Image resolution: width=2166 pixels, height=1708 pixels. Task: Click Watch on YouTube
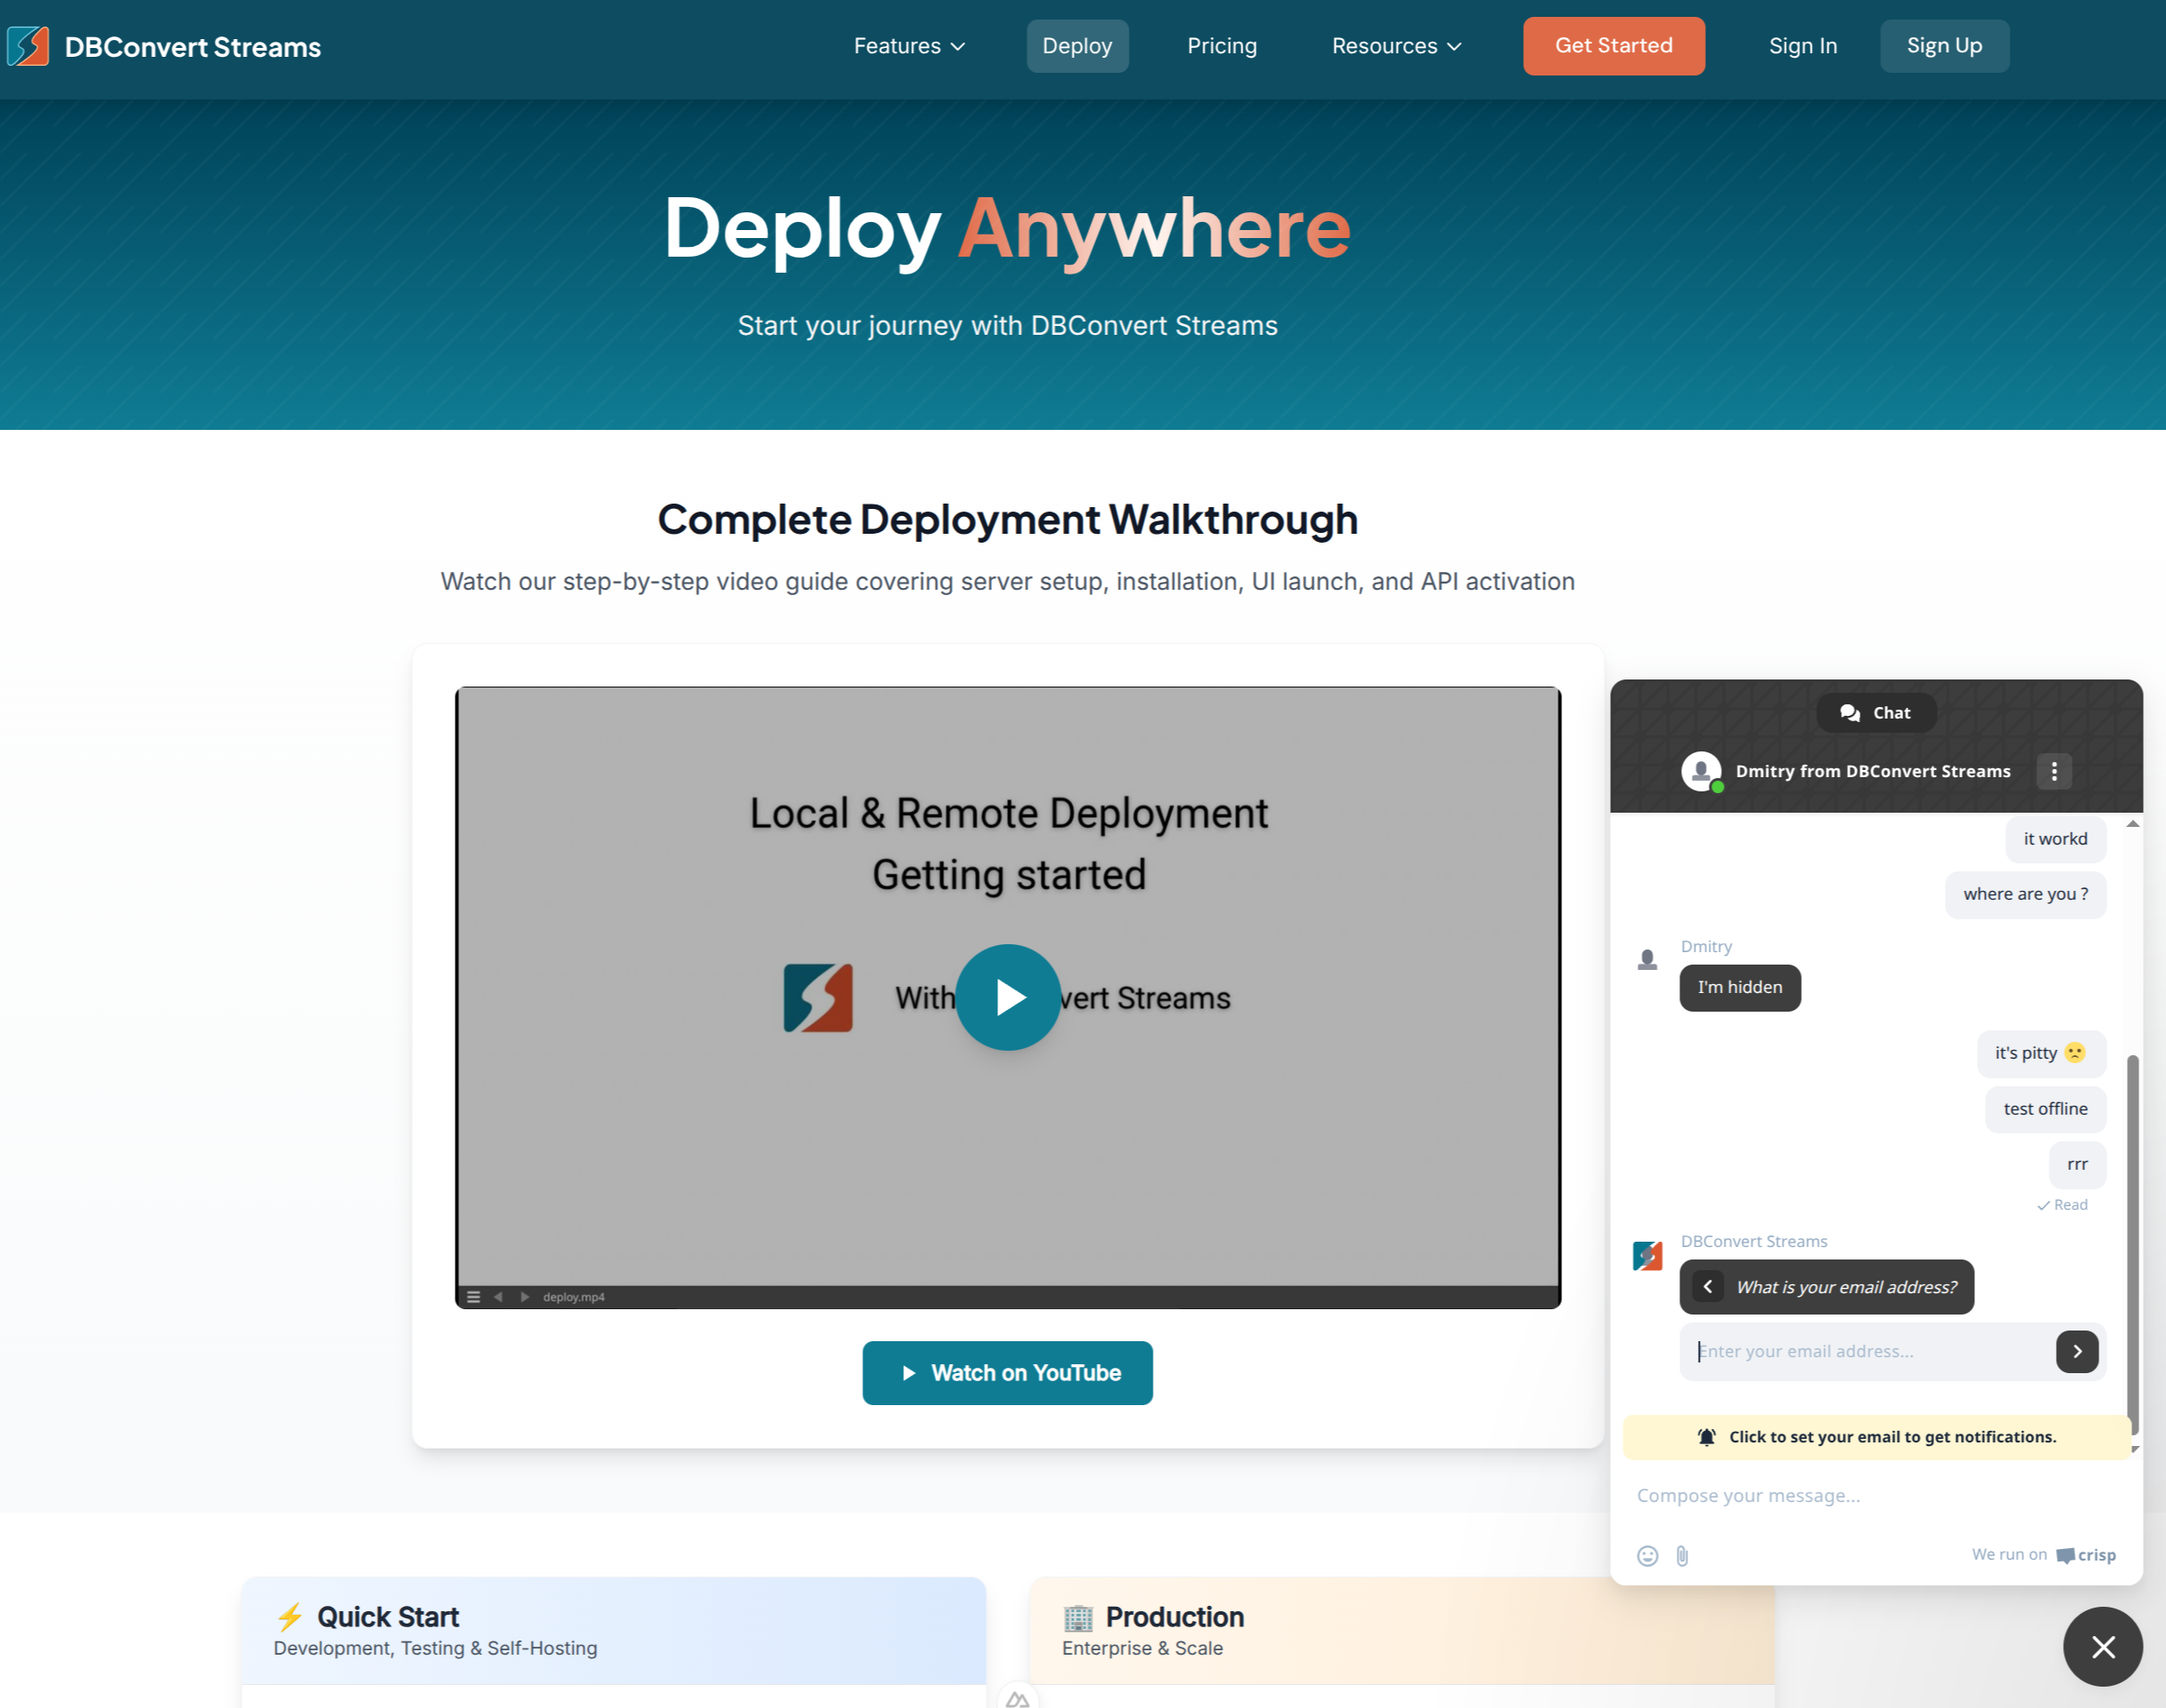1007,1373
